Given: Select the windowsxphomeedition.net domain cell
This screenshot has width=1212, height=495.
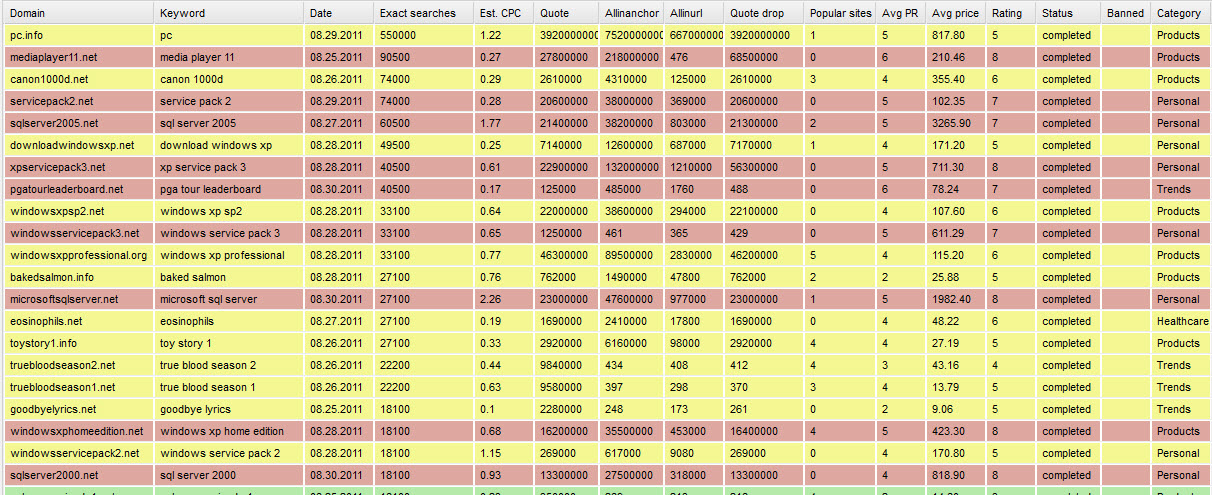Looking at the screenshot, I should pyautogui.click(x=78, y=431).
